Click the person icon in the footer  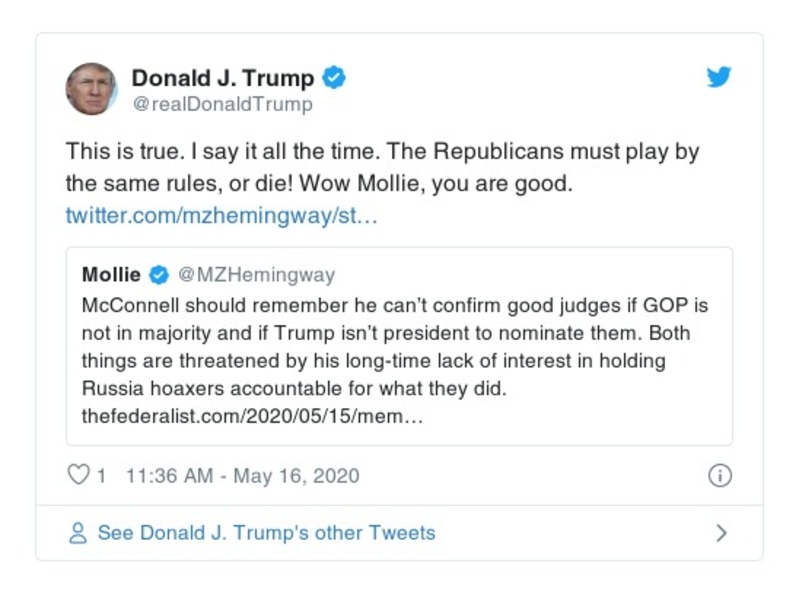(x=78, y=533)
